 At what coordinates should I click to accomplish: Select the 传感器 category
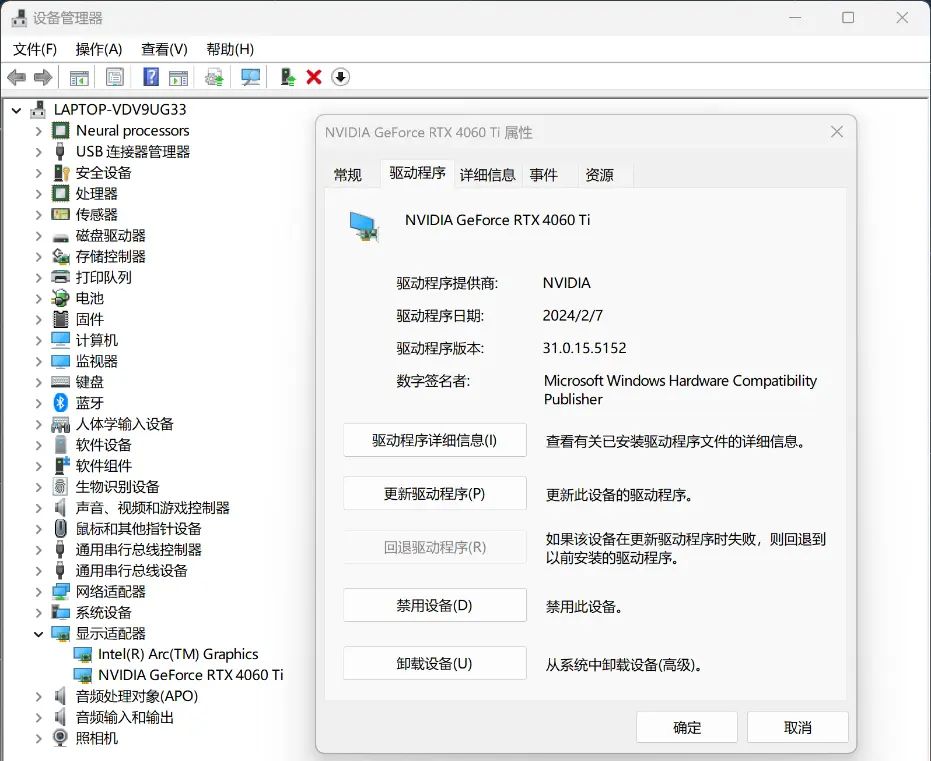(96, 214)
